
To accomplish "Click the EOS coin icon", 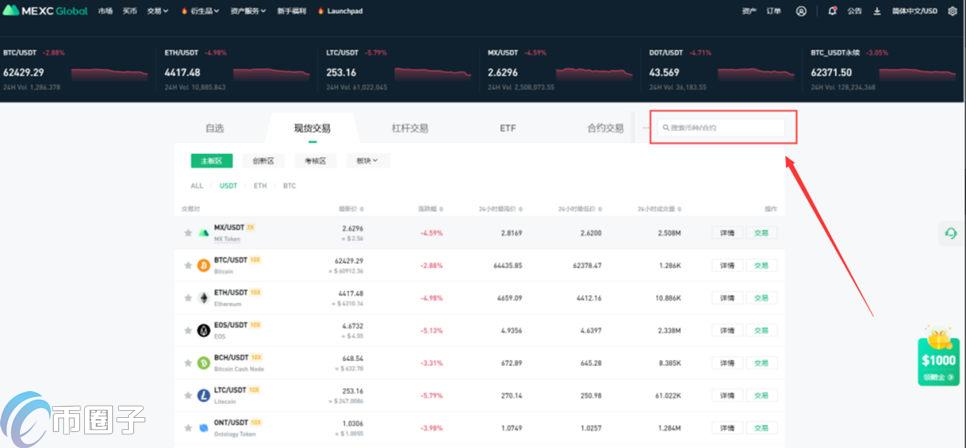I will click(203, 331).
